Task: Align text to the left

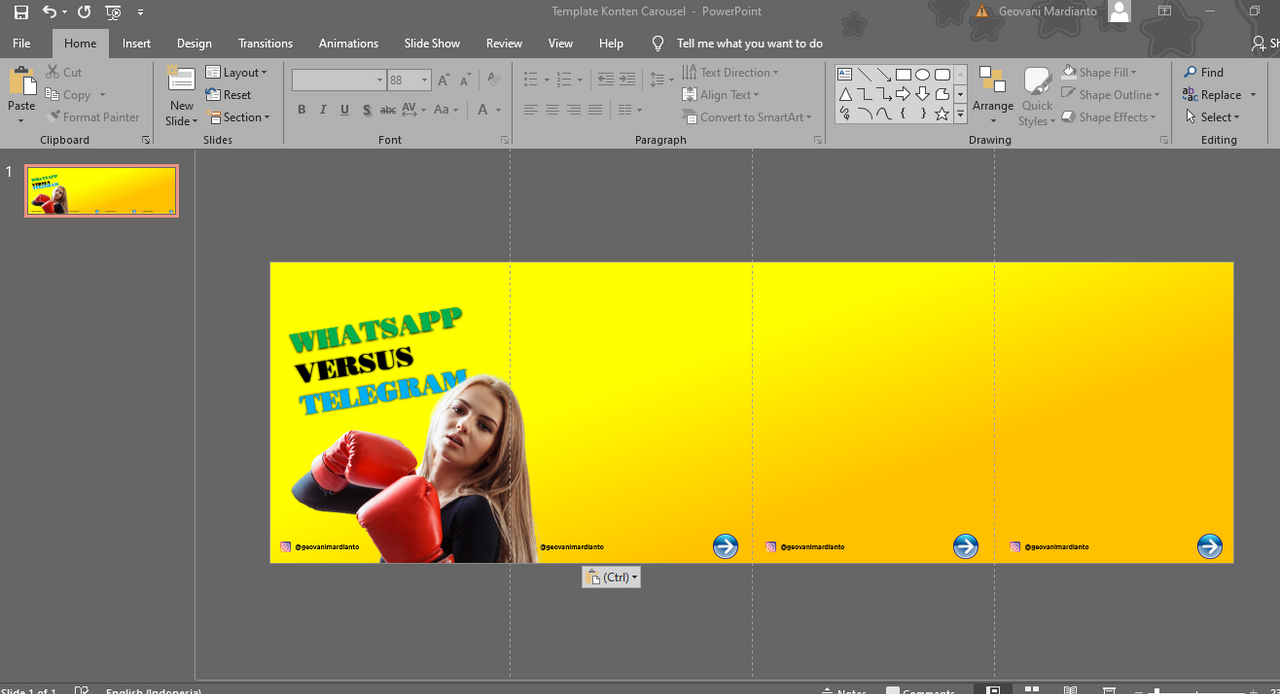Action: click(x=530, y=110)
